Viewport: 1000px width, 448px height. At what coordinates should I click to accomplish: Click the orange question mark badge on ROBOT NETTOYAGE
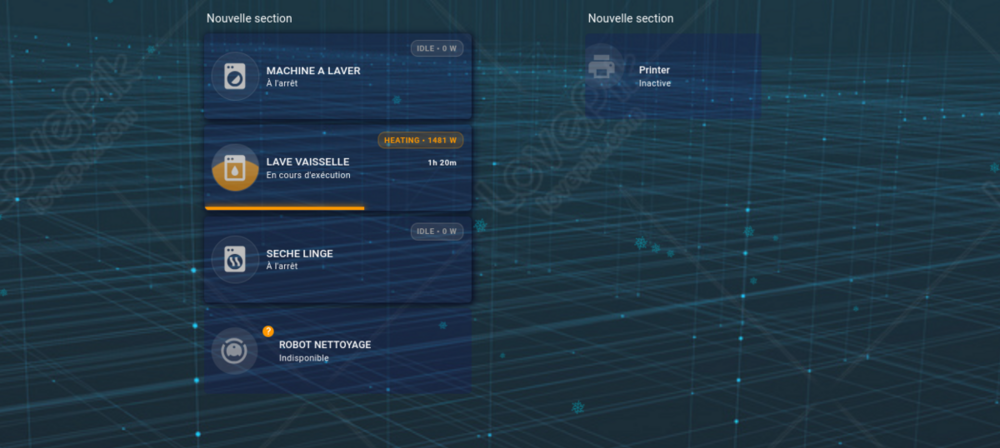[x=268, y=331]
